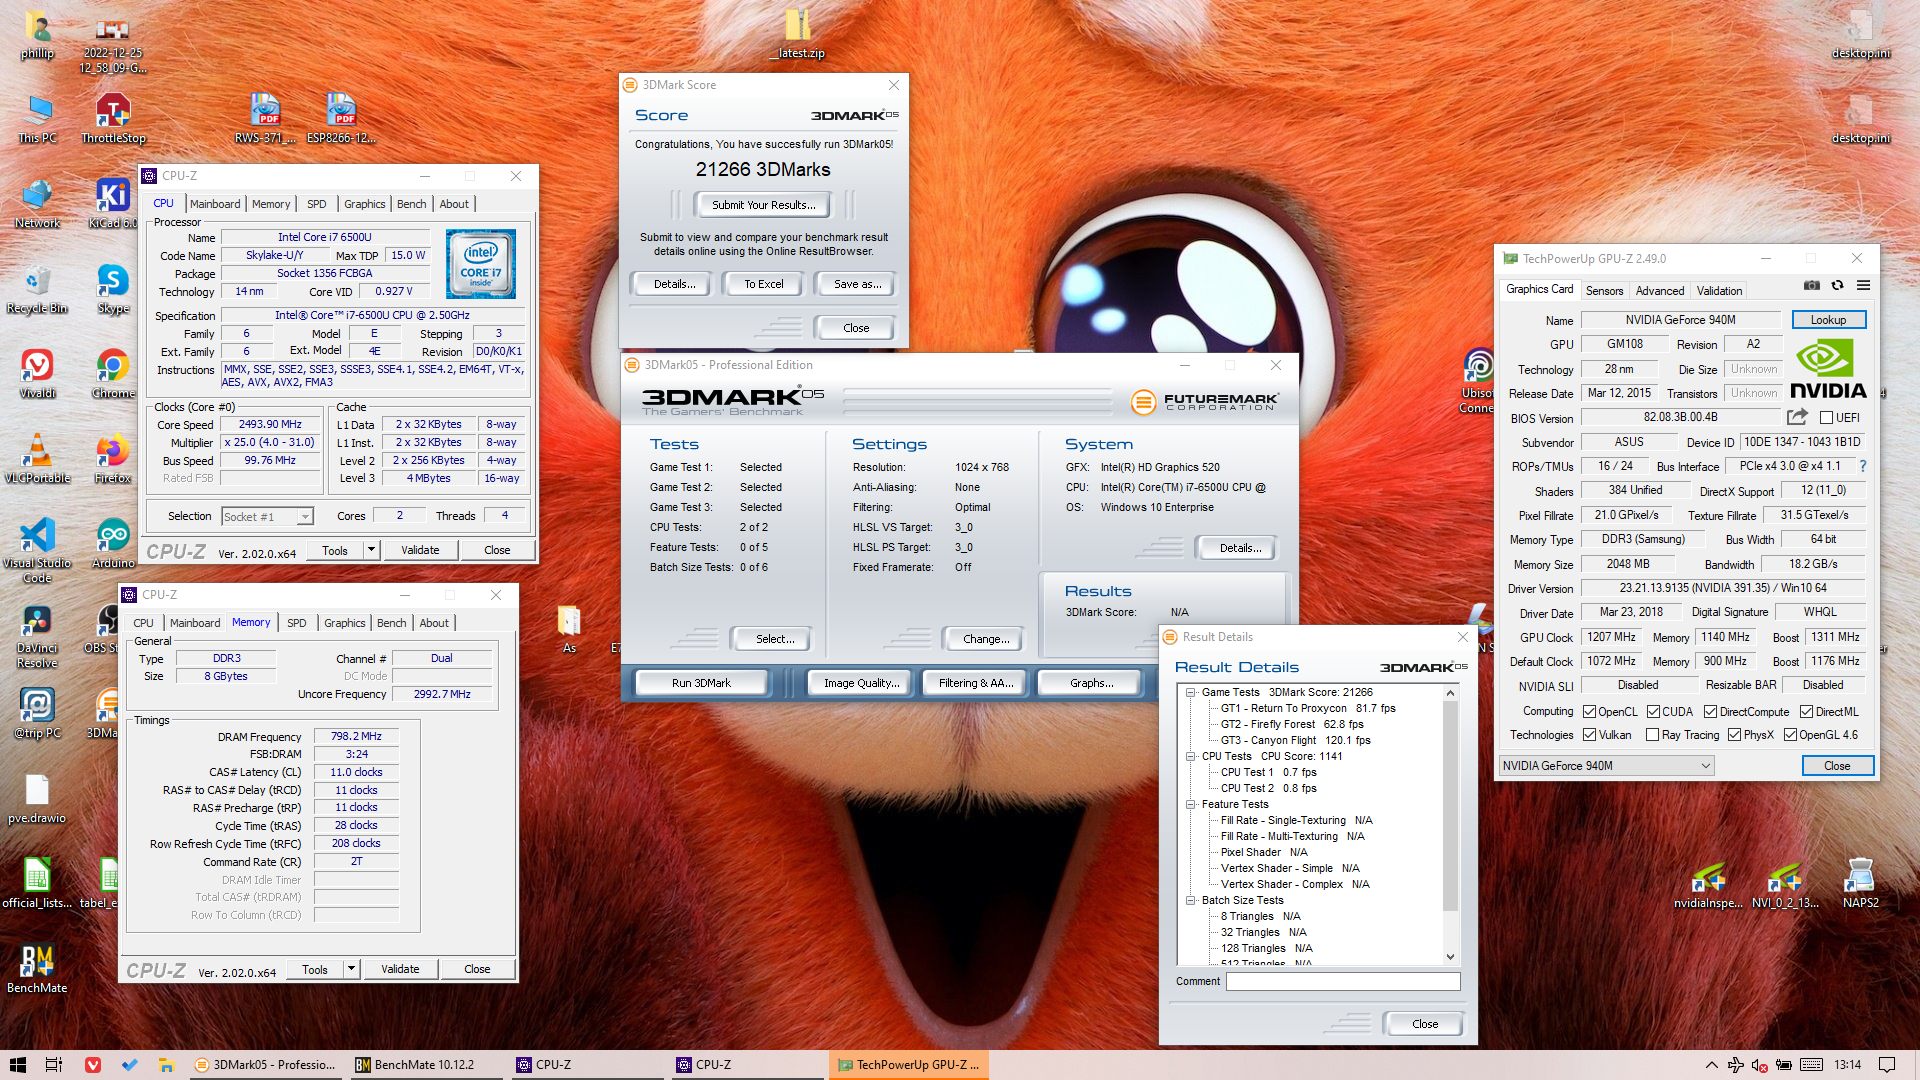The width and height of the screenshot is (1920, 1080).
Task: Show hidden tray icons chevron in taskbar
Action: coord(1711,1064)
